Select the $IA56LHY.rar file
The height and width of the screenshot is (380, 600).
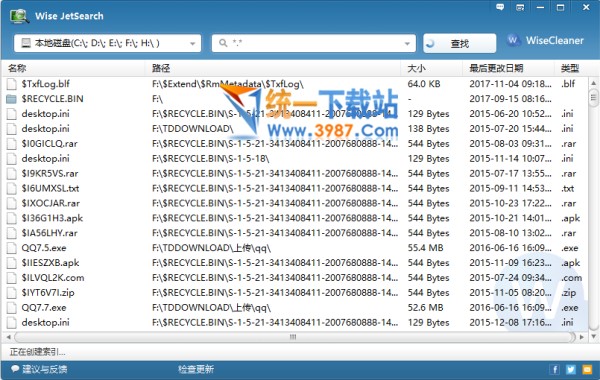[x=49, y=233]
